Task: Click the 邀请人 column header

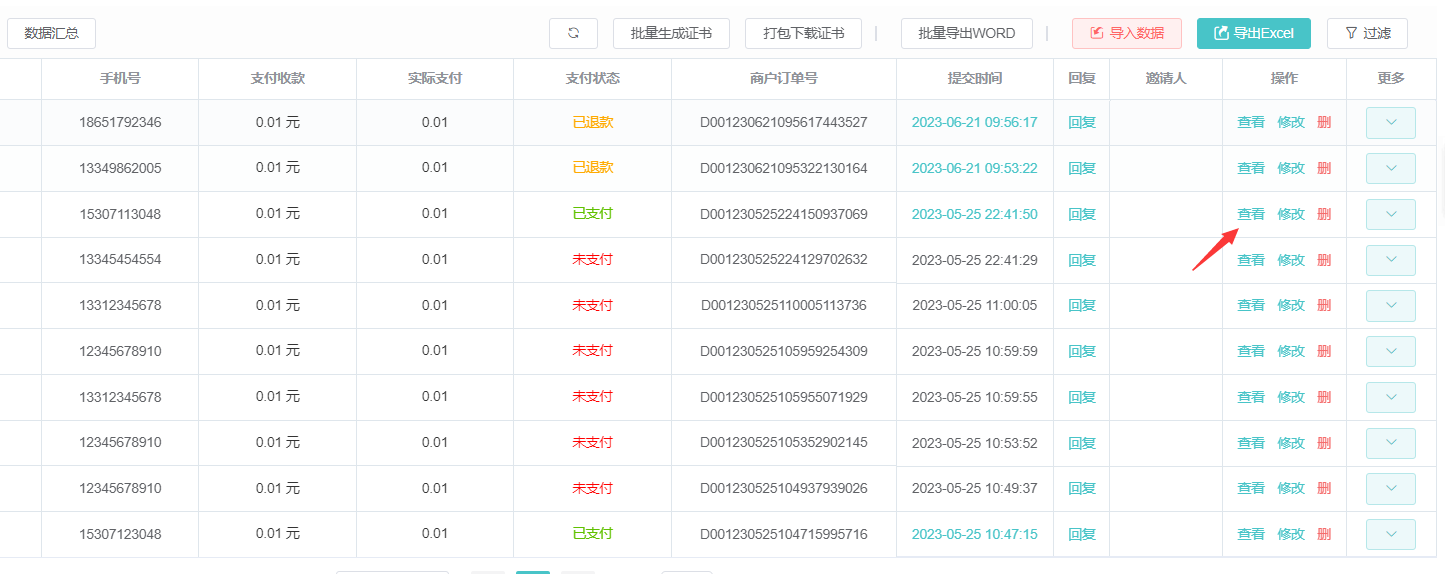Action: tap(1165, 78)
